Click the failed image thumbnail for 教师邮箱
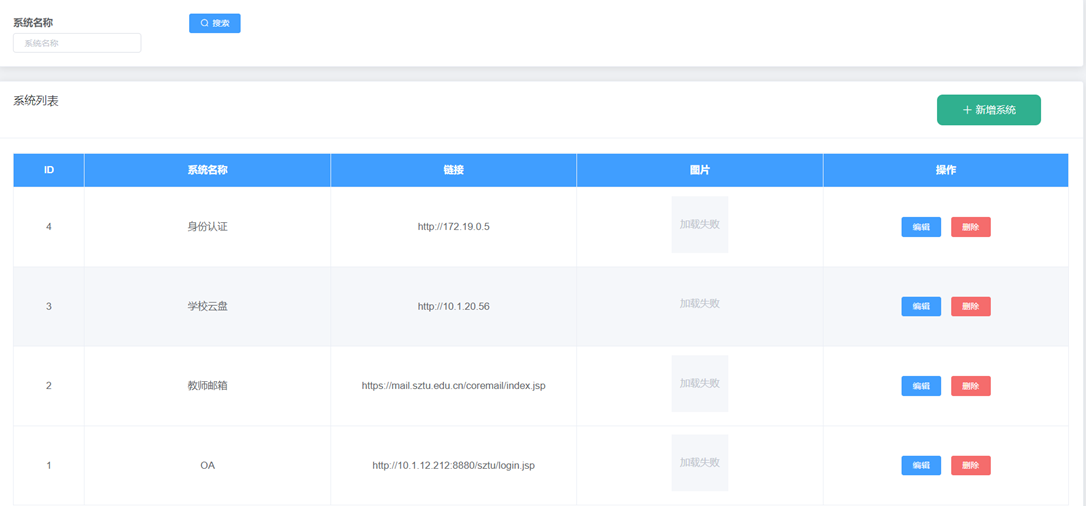The width and height of the screenshot is (1086, 506). tap(699, 384)
